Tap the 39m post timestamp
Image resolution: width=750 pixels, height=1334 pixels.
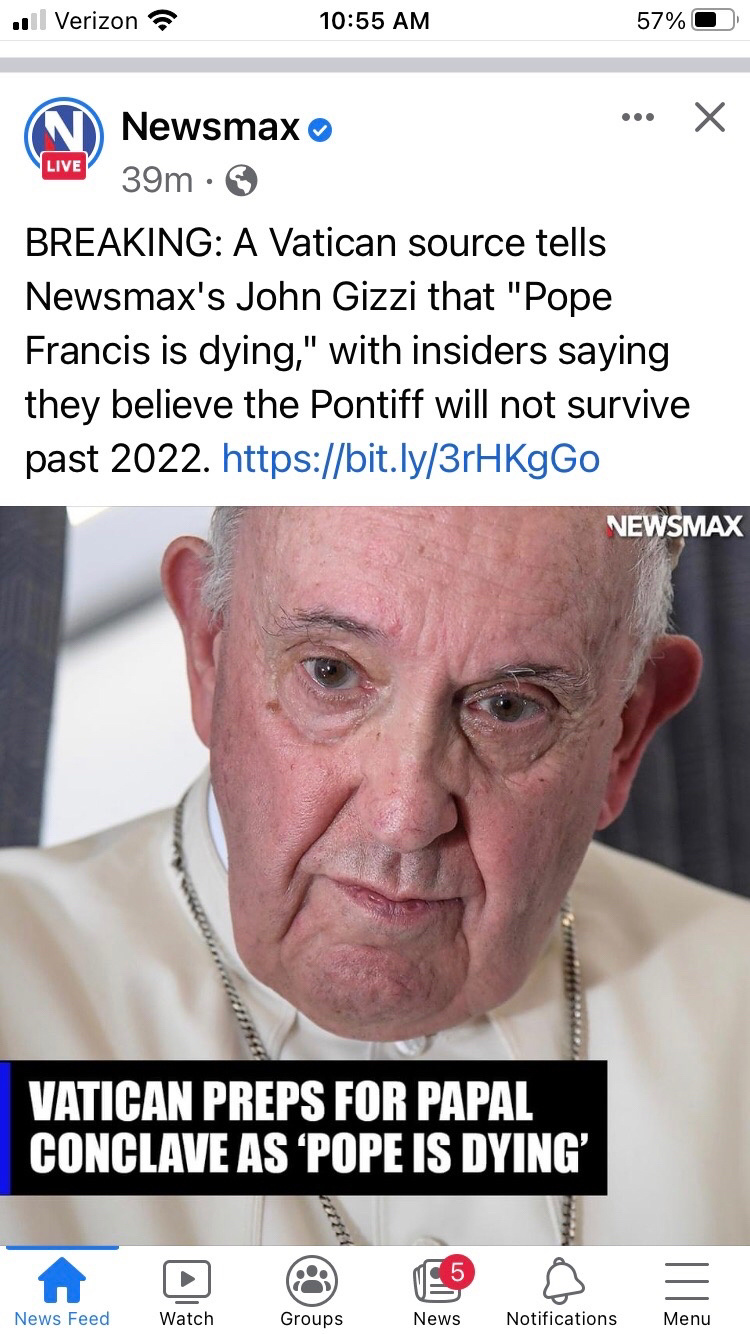[157, 180]
